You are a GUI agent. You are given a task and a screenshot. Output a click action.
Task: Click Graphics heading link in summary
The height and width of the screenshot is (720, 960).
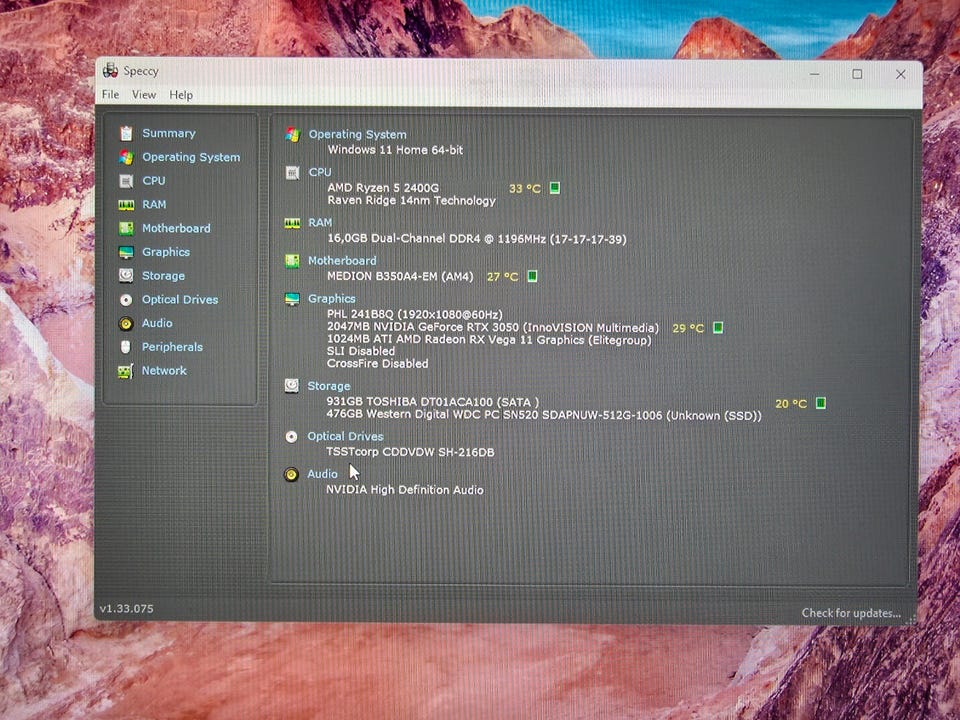[x=332, y=299]
